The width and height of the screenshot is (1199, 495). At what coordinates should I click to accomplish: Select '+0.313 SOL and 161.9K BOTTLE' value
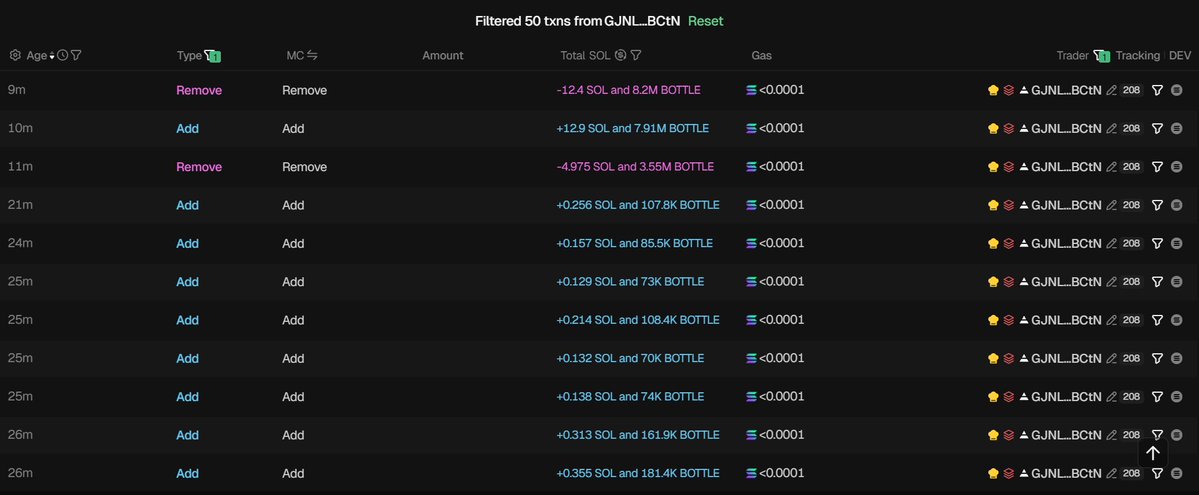(x=638, y=435)
